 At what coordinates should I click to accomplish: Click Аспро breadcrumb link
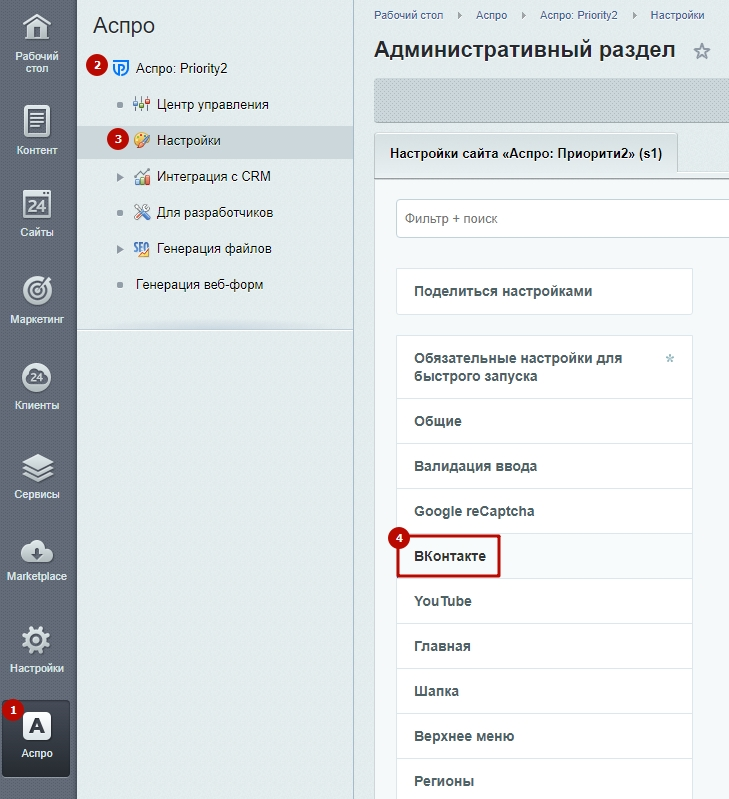click(492, 15)
